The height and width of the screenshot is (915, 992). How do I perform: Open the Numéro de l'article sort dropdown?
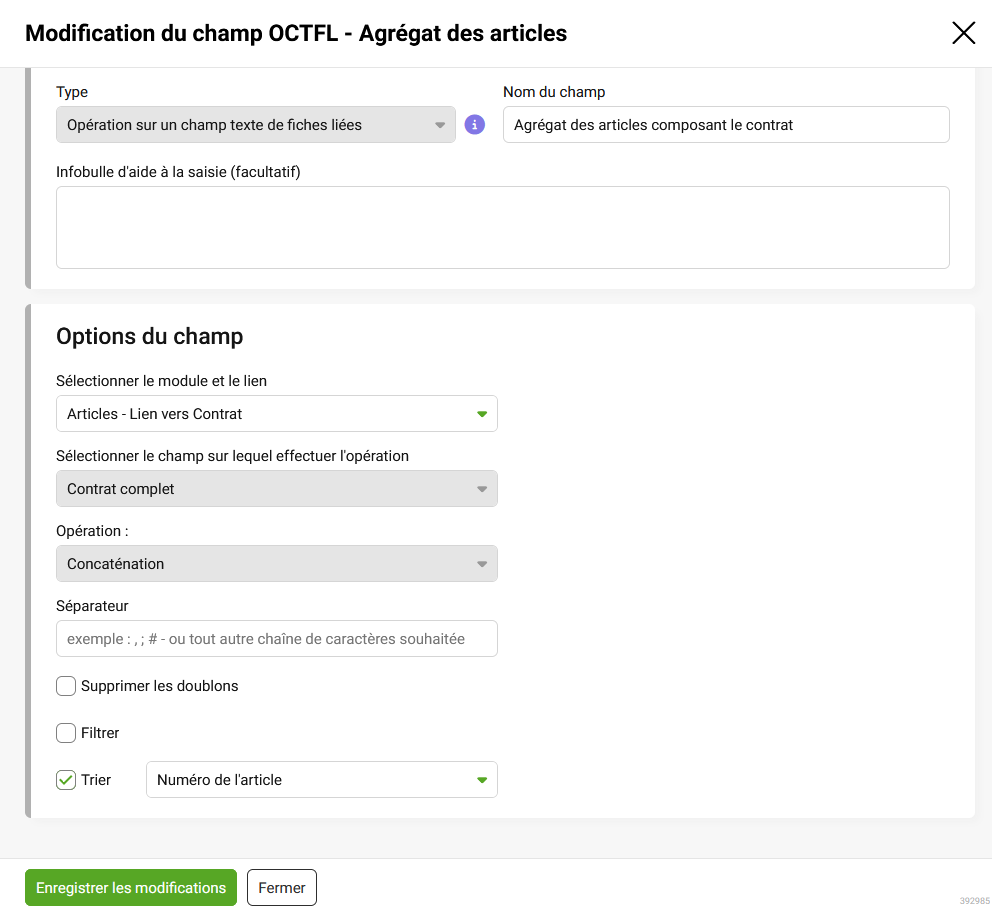[x=321, y=780]
